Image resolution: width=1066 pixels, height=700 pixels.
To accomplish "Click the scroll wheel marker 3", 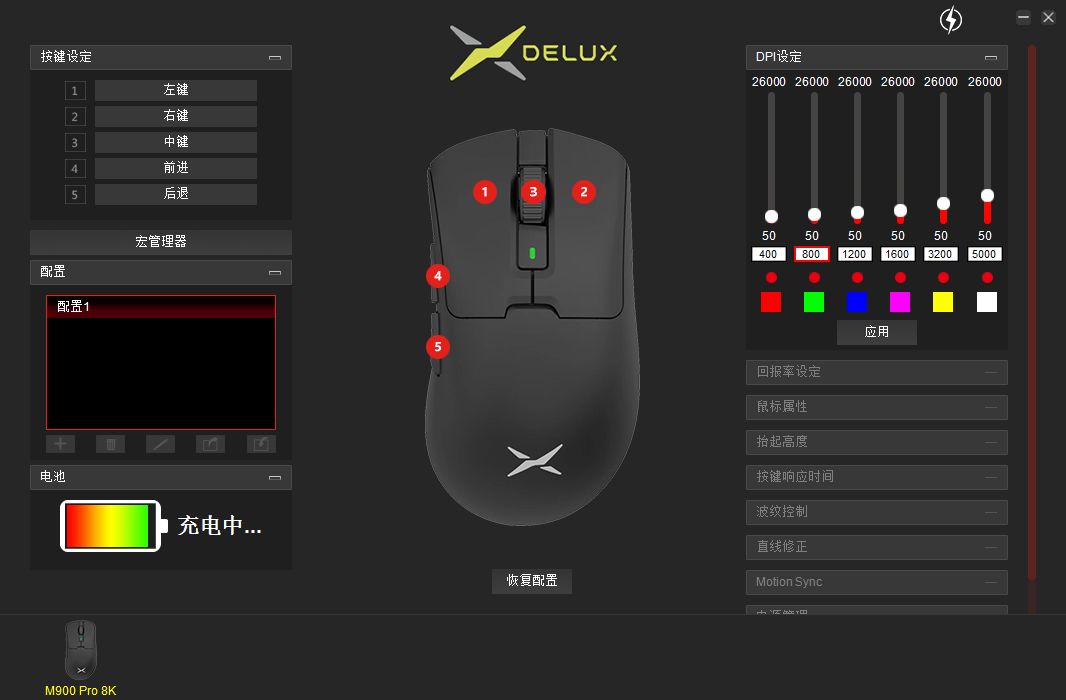I will click(x=534, y=192).
